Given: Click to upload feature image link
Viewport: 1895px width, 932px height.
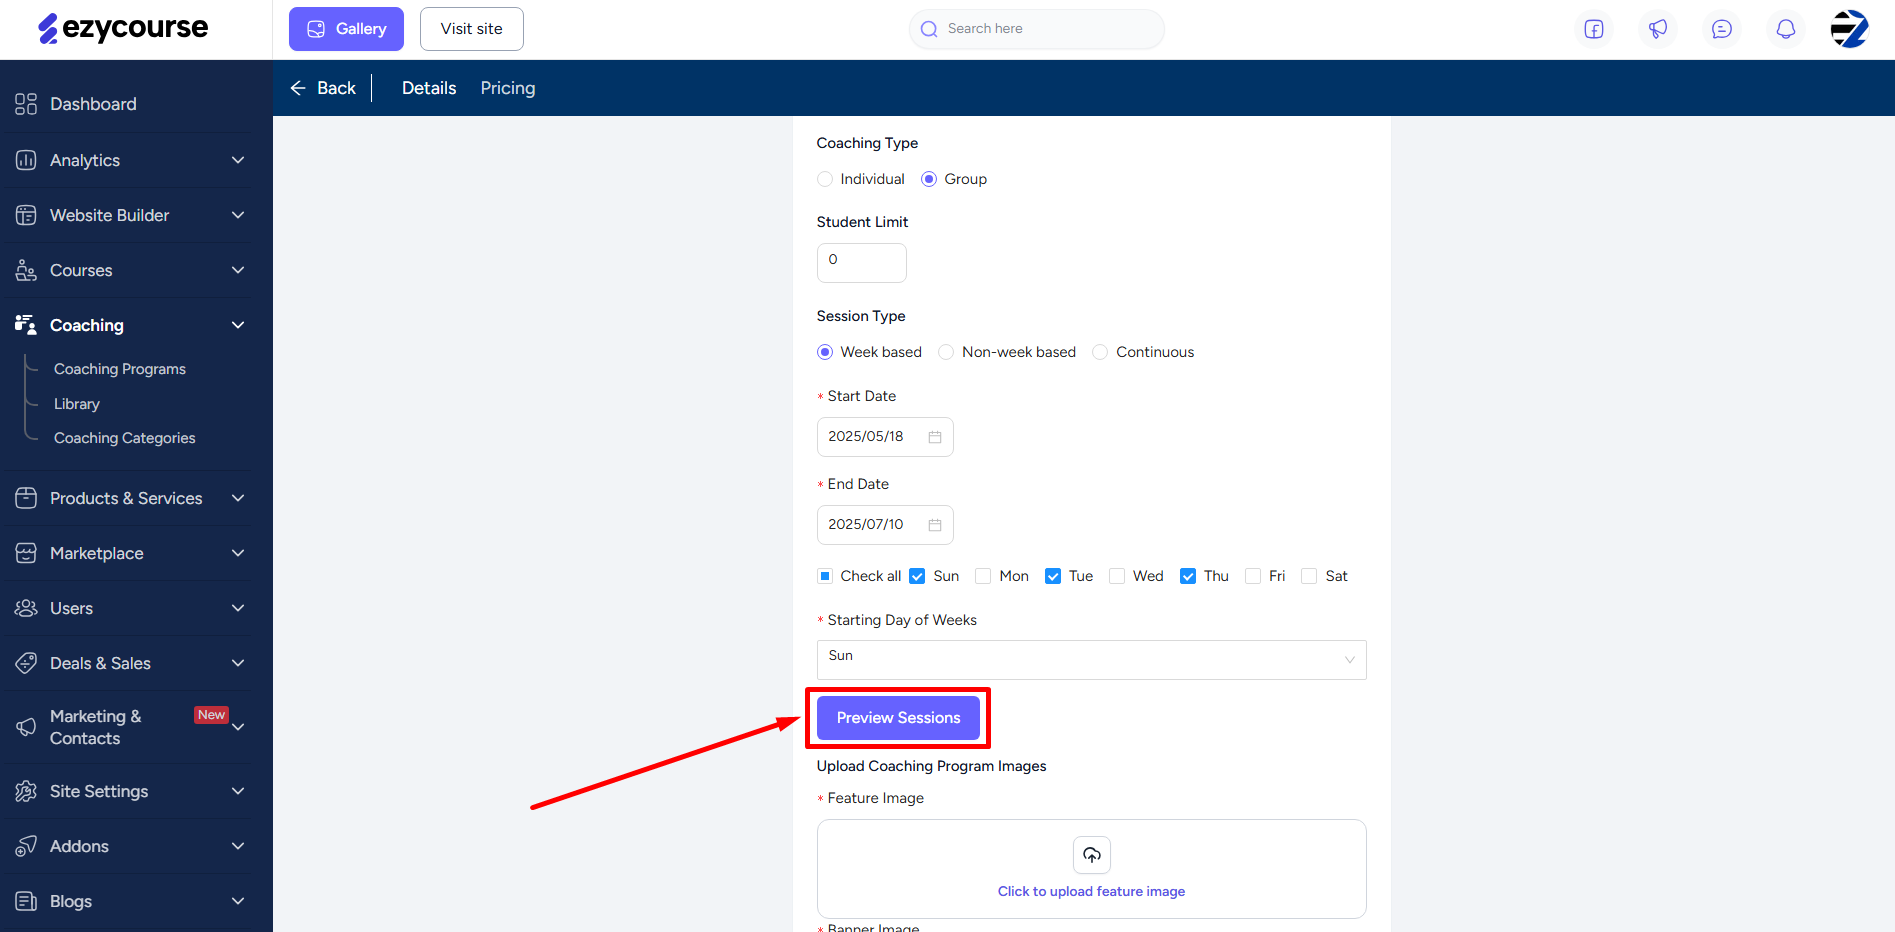Looking at the screenshot, I should click(x=1092, y=891).
